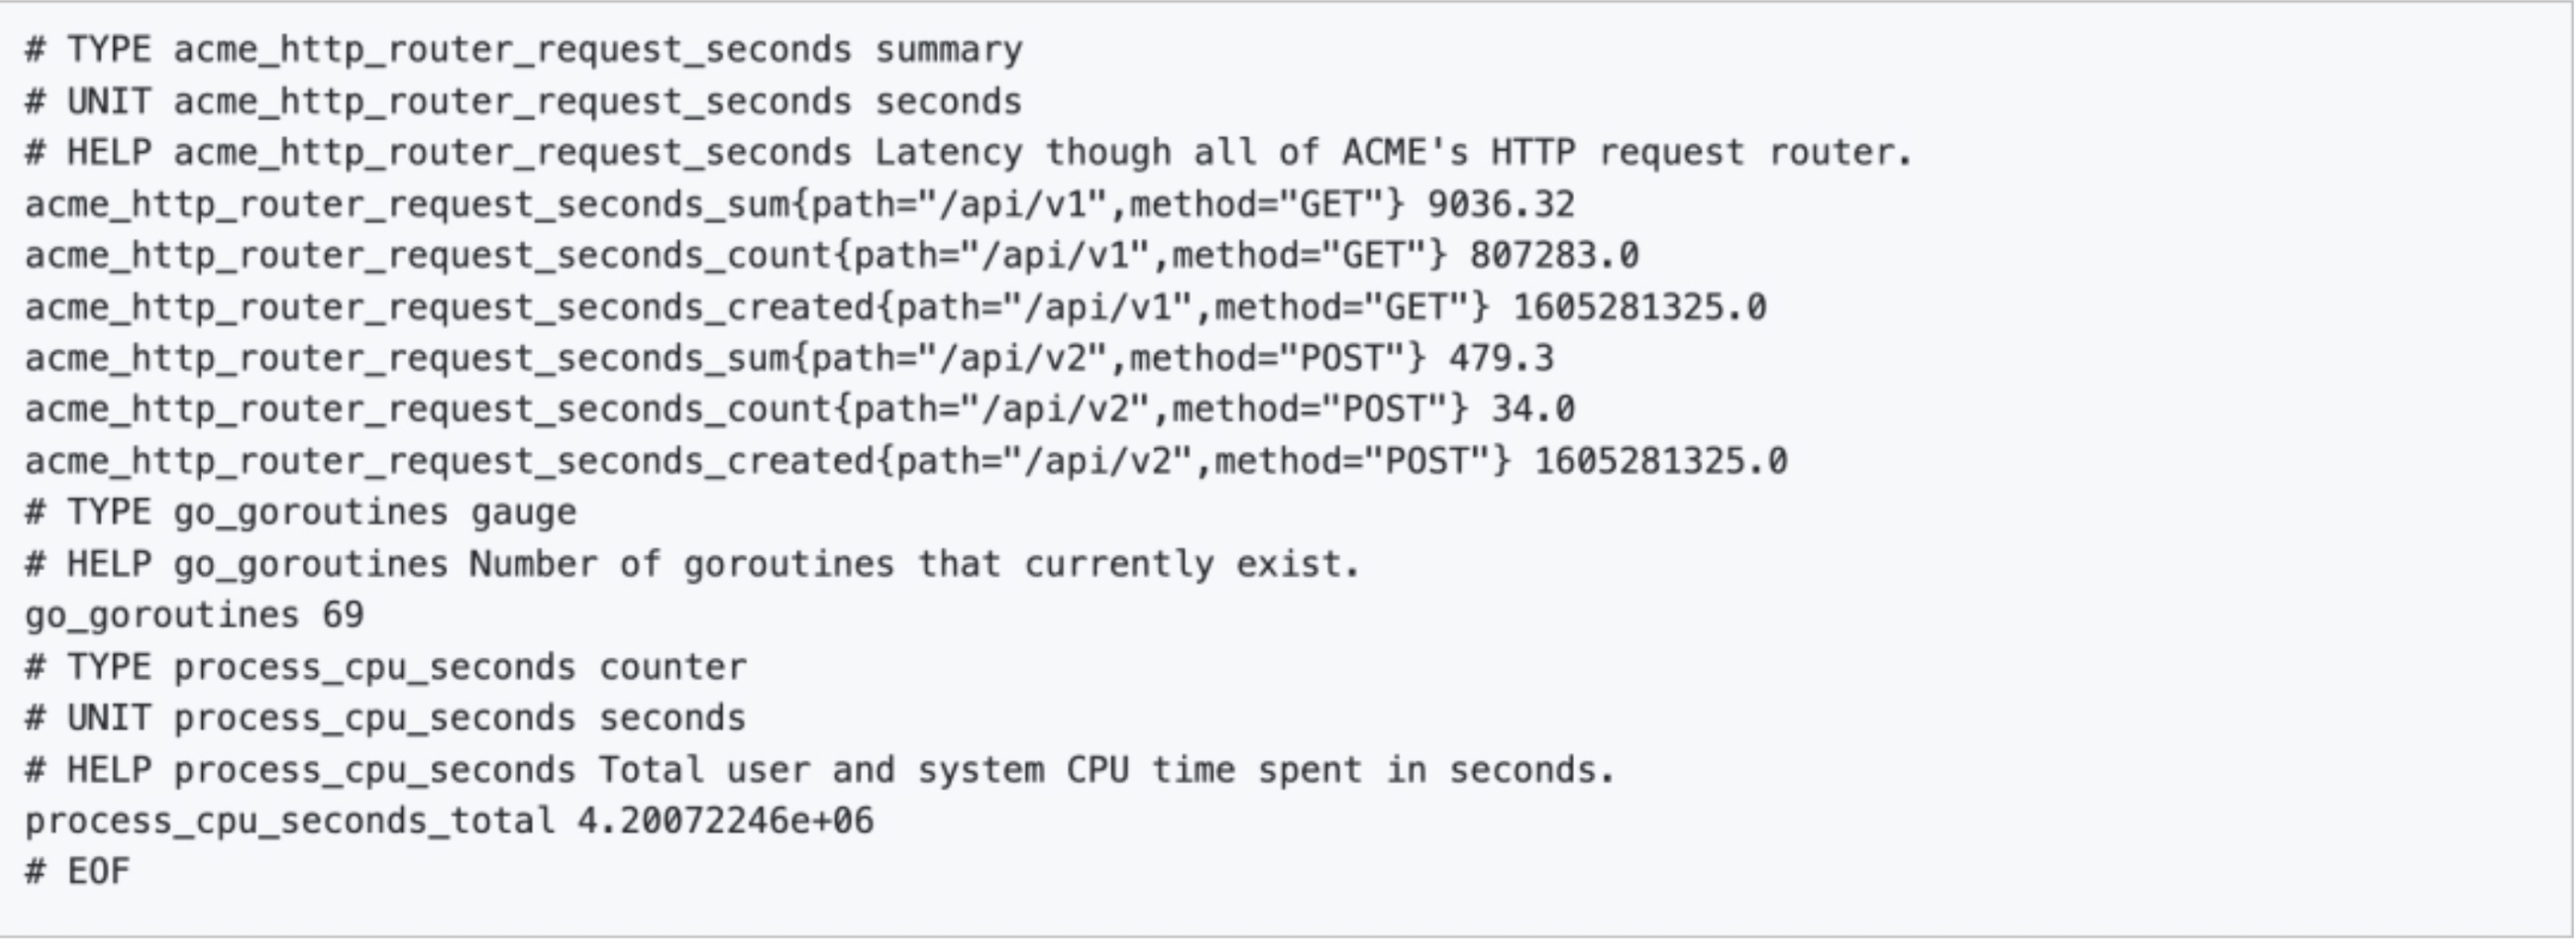Click the go_goroutines value 69
2576x939 pixels.
point(343,615)
